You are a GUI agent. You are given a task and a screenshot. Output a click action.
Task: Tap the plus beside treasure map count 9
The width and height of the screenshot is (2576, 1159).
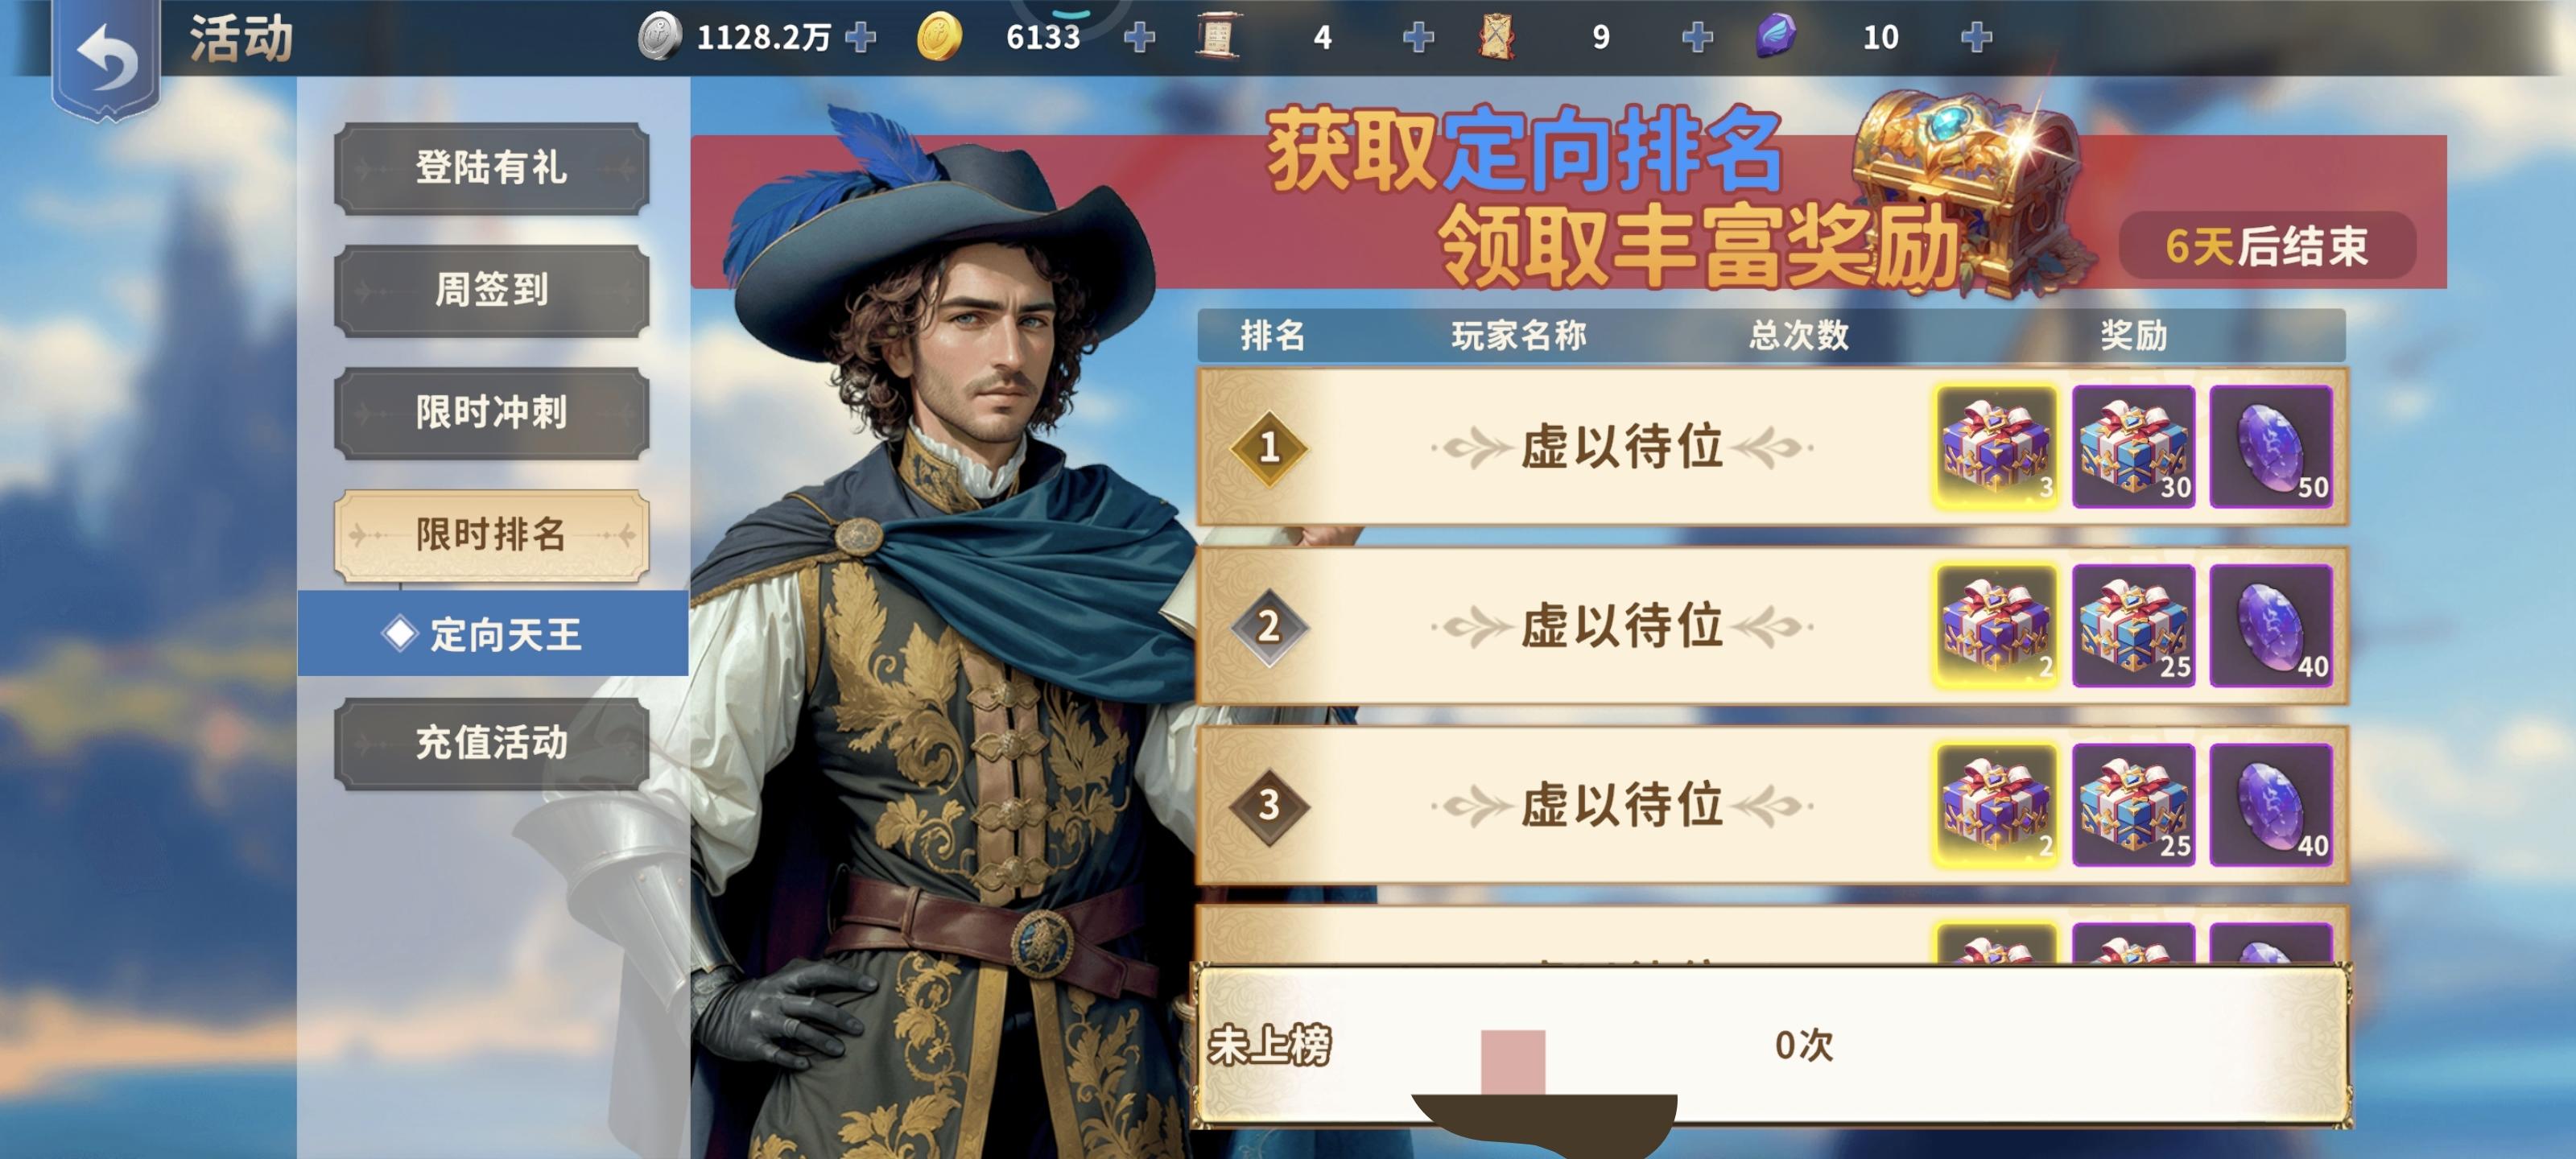coord(1697,38)
